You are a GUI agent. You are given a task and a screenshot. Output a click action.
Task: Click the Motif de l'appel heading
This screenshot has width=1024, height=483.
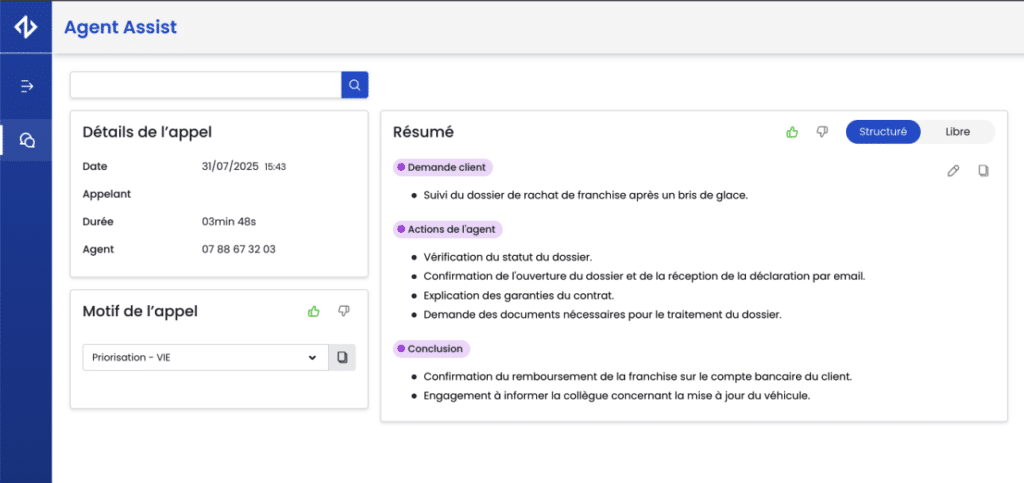tap(140, 311)
